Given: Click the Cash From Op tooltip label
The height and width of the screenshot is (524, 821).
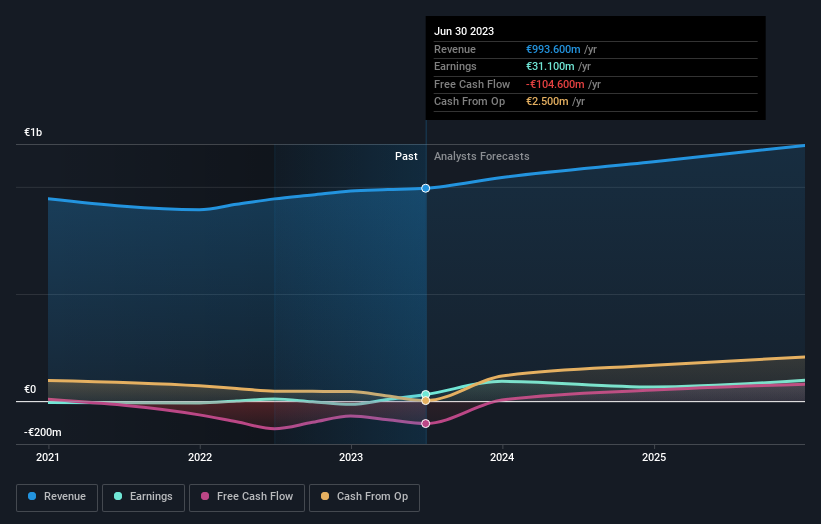Looking at the screenshot, I should coord(469,102).
